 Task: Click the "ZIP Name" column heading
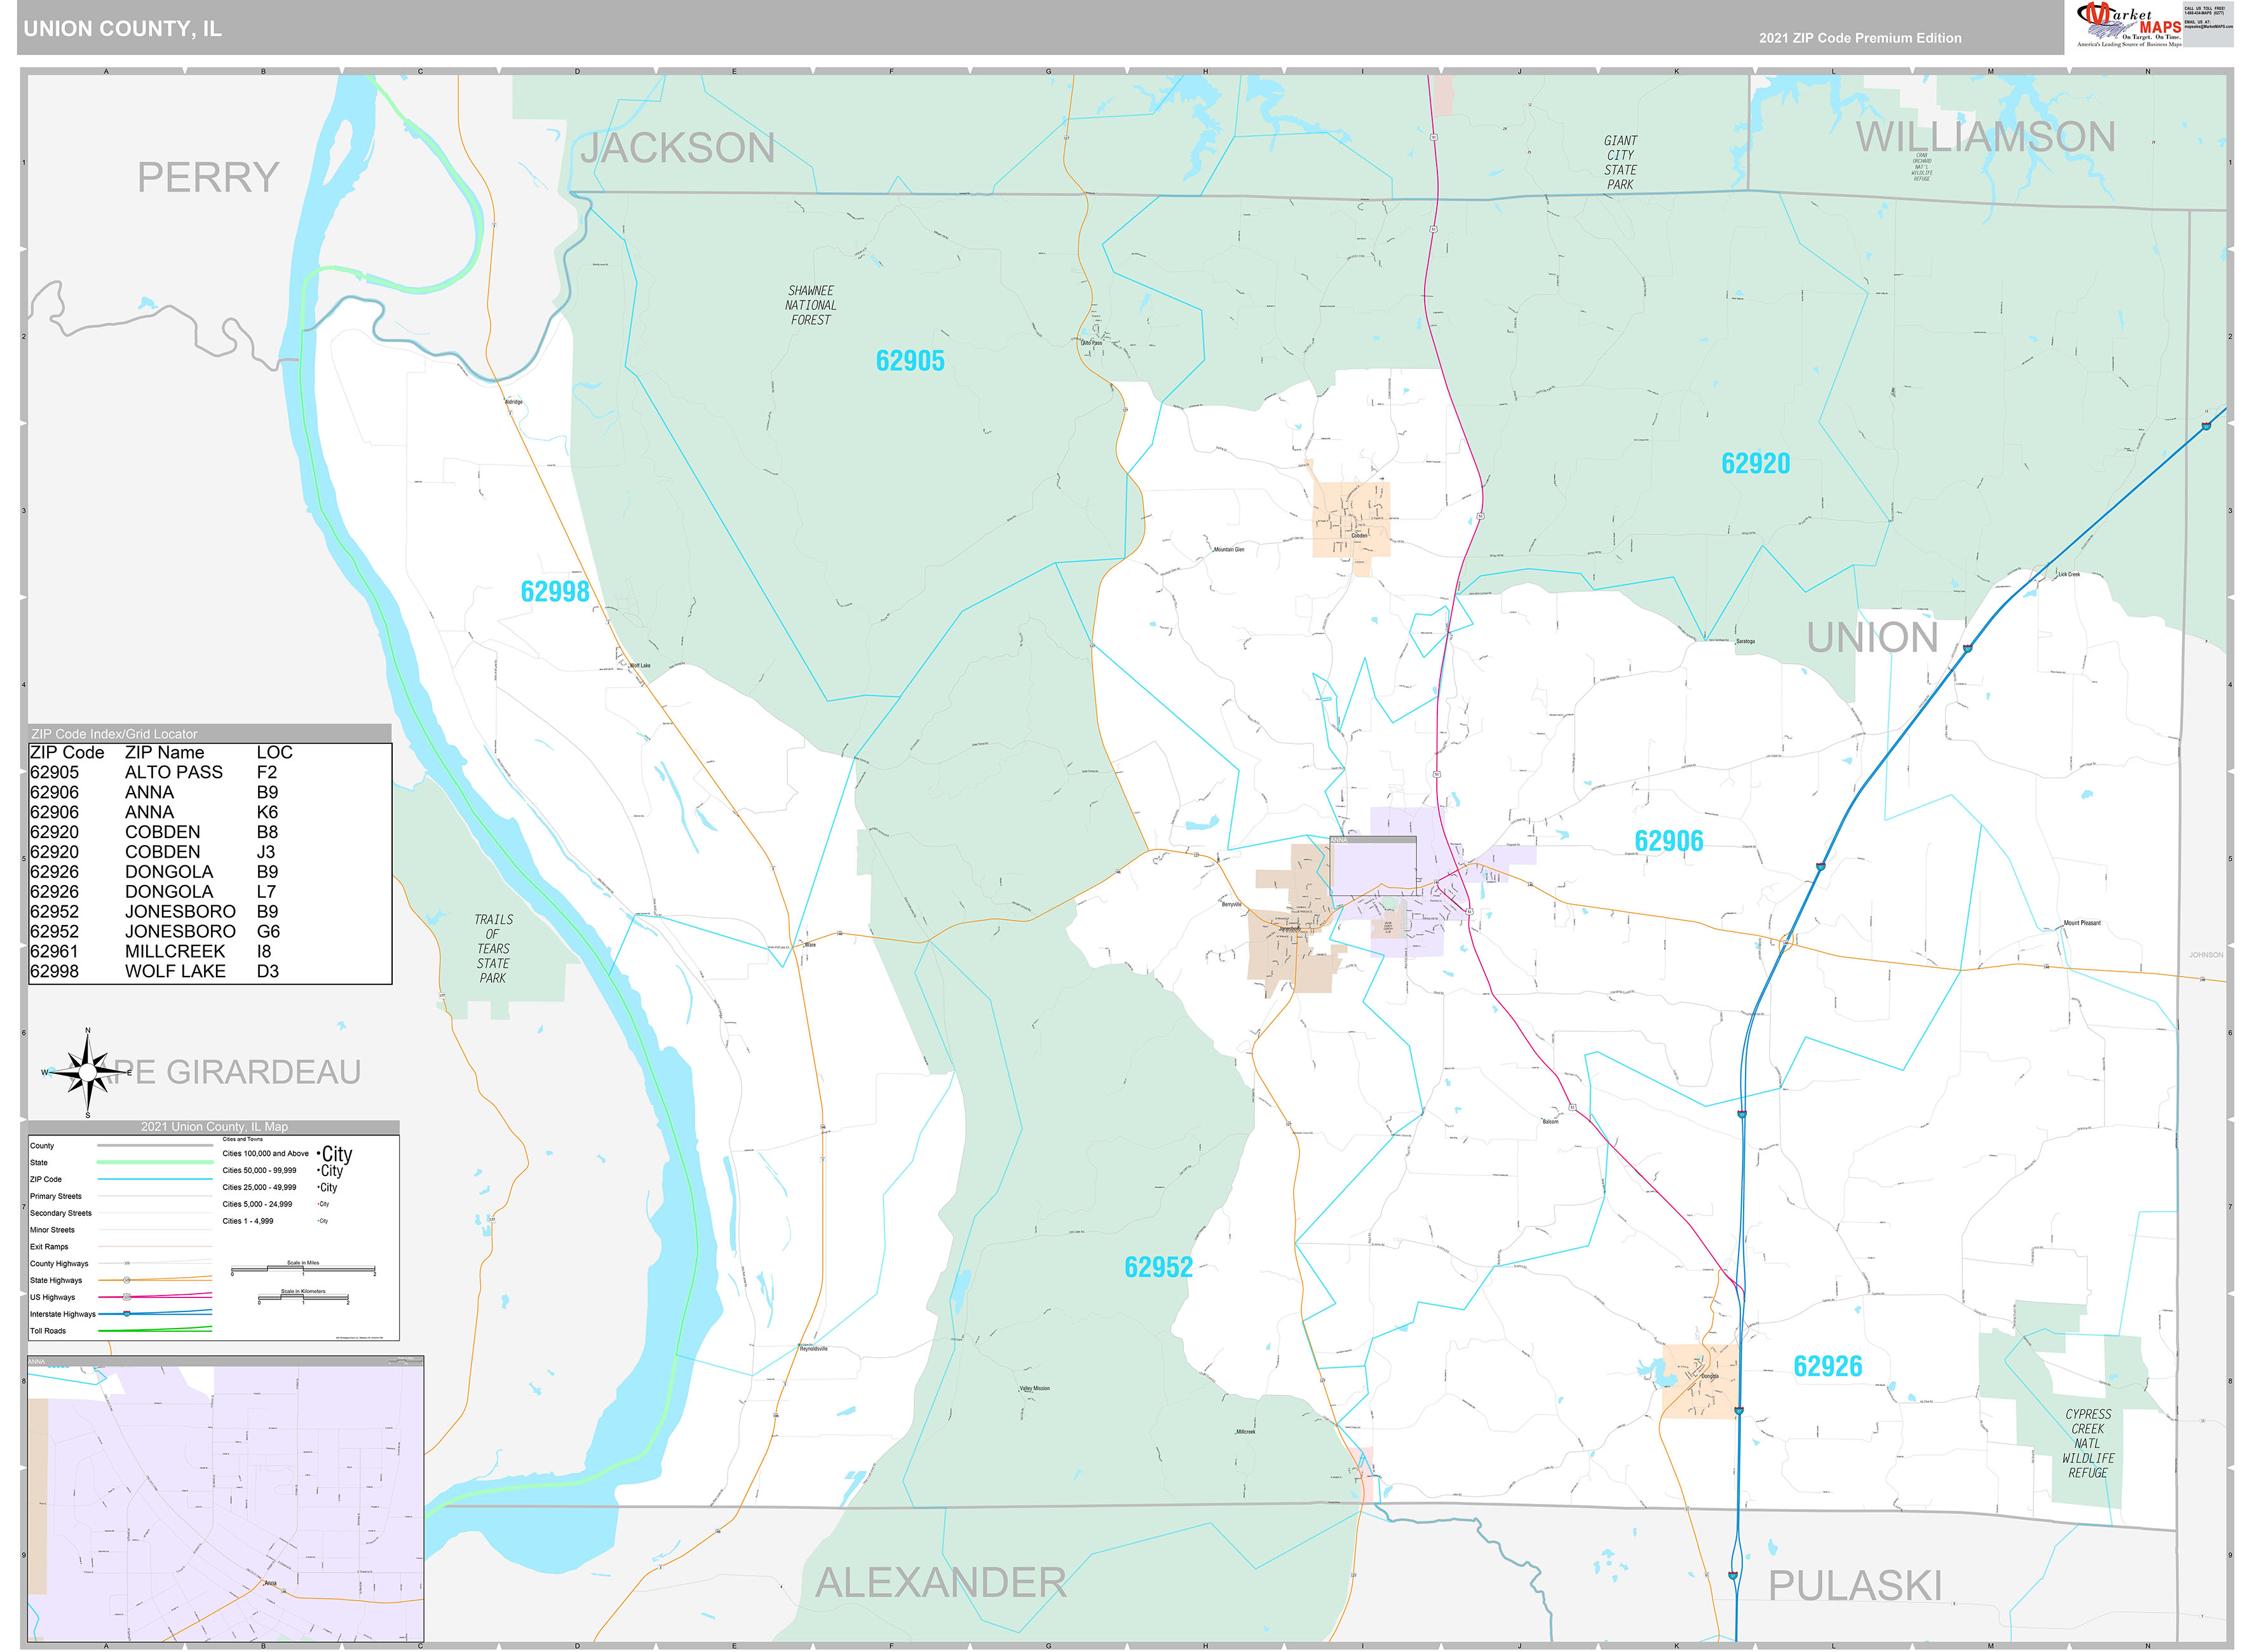point(164,752)
